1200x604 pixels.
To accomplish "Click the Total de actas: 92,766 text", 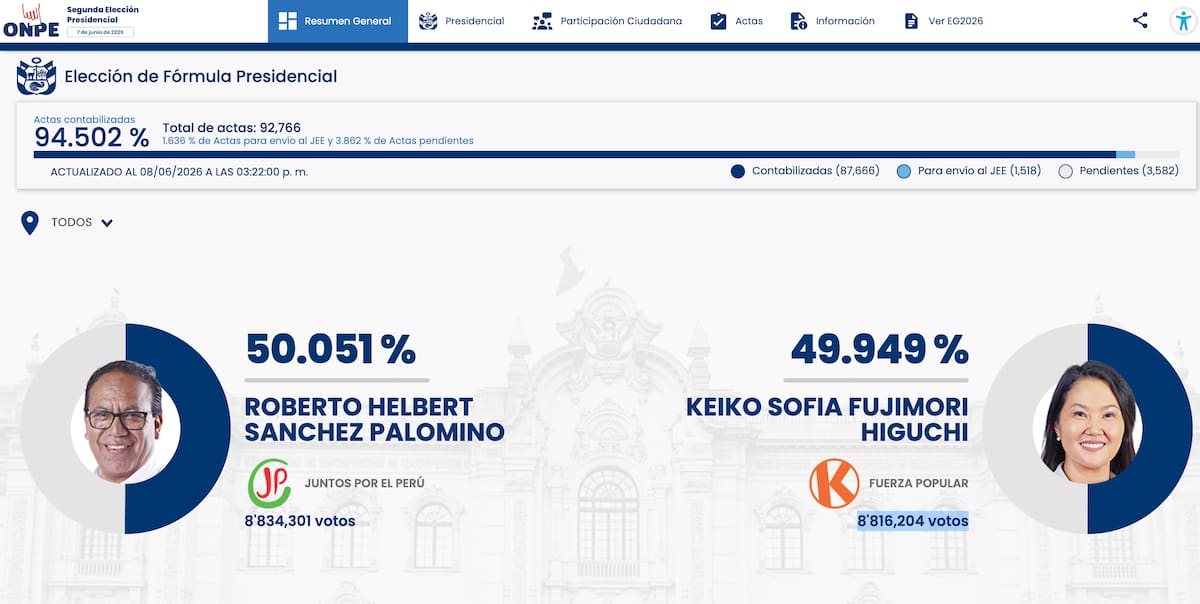I will pos(231,128).
